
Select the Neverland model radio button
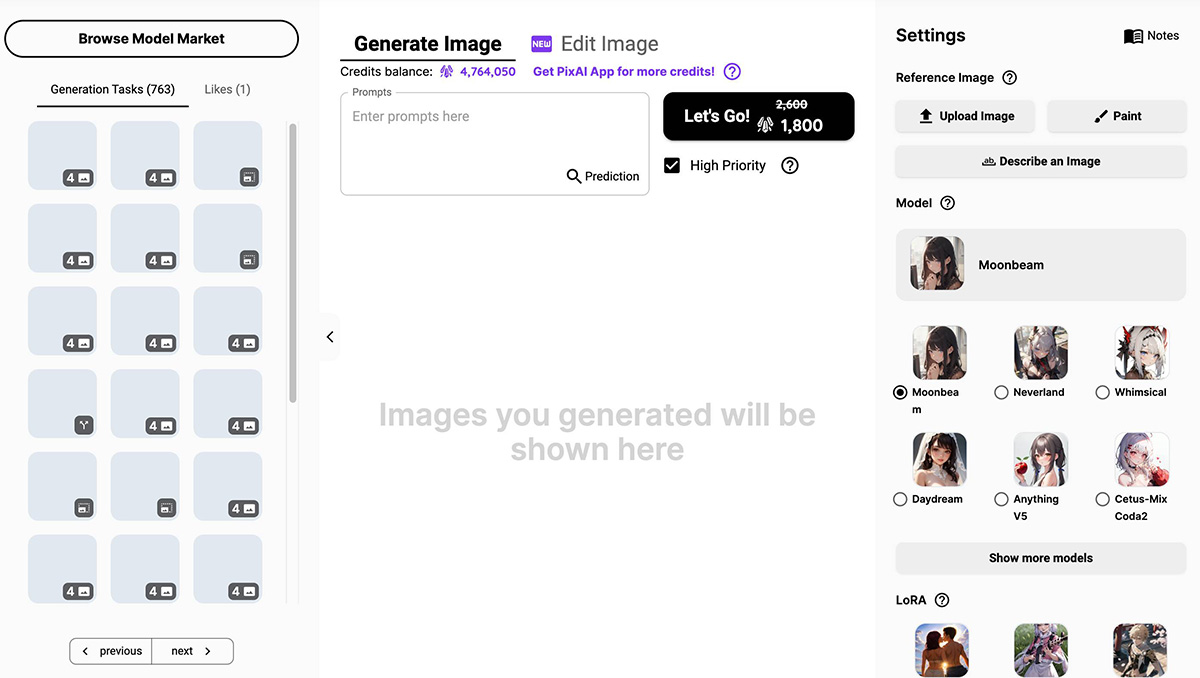(x=1001, y=393)
